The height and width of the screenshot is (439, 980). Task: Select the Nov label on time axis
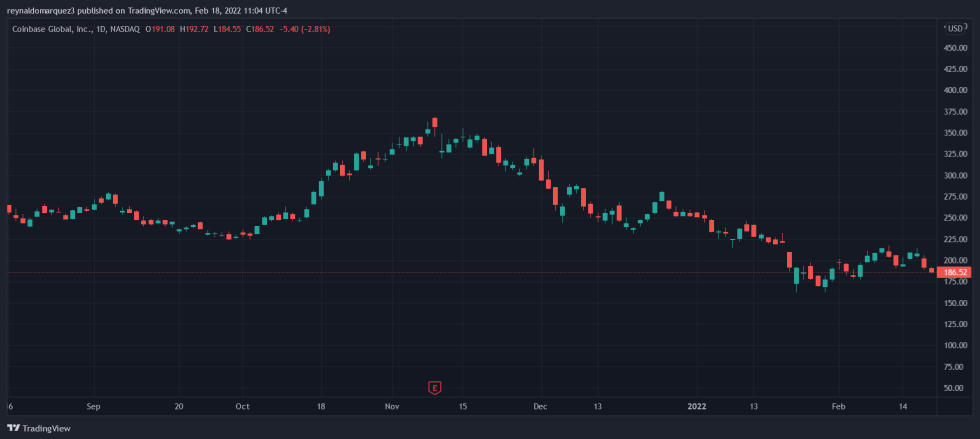[392, 407]
